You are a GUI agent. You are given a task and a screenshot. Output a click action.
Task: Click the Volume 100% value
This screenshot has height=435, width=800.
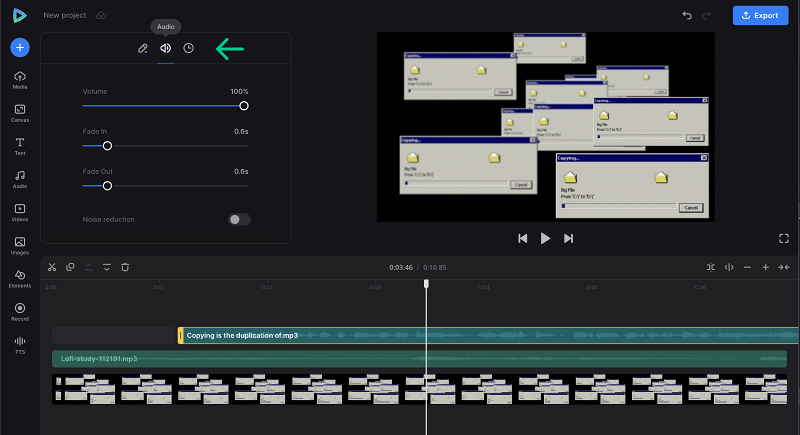pyautogui.click(x=239, y=92)
